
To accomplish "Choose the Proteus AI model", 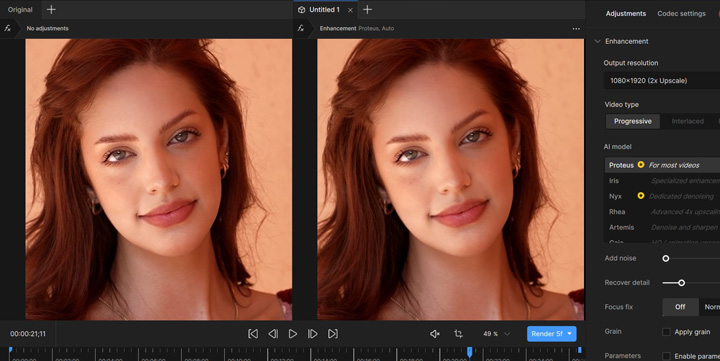I will [x=662, y=165].
